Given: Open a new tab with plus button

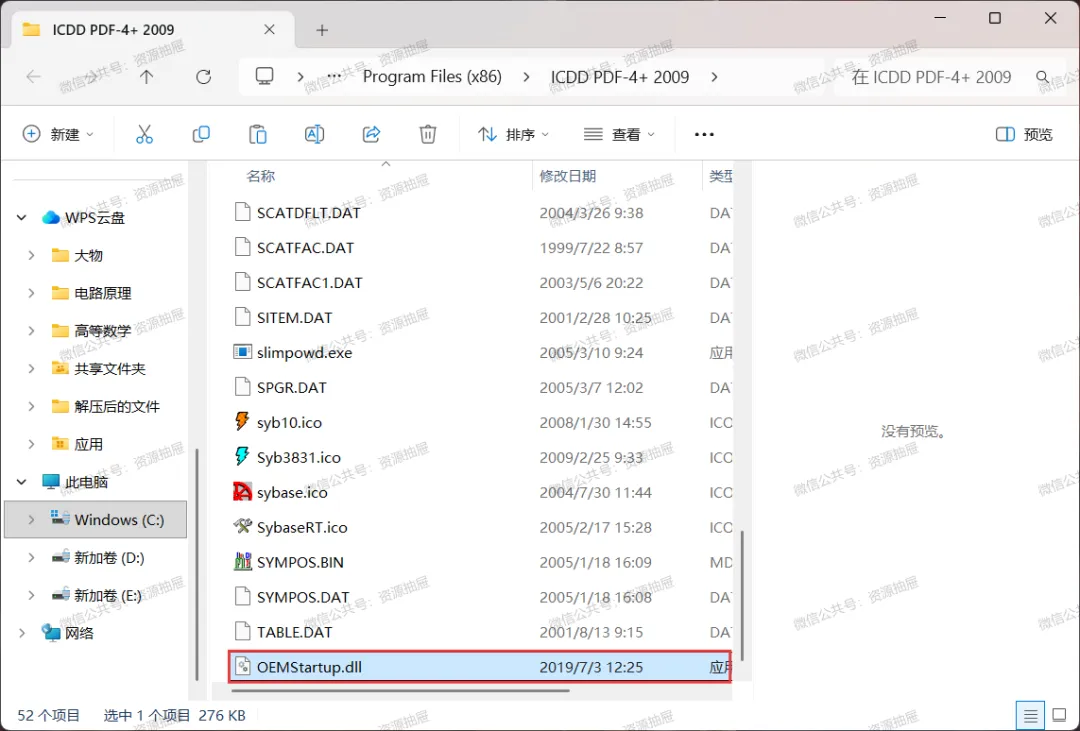Looking at the screenshot, I should pos(322,30).
